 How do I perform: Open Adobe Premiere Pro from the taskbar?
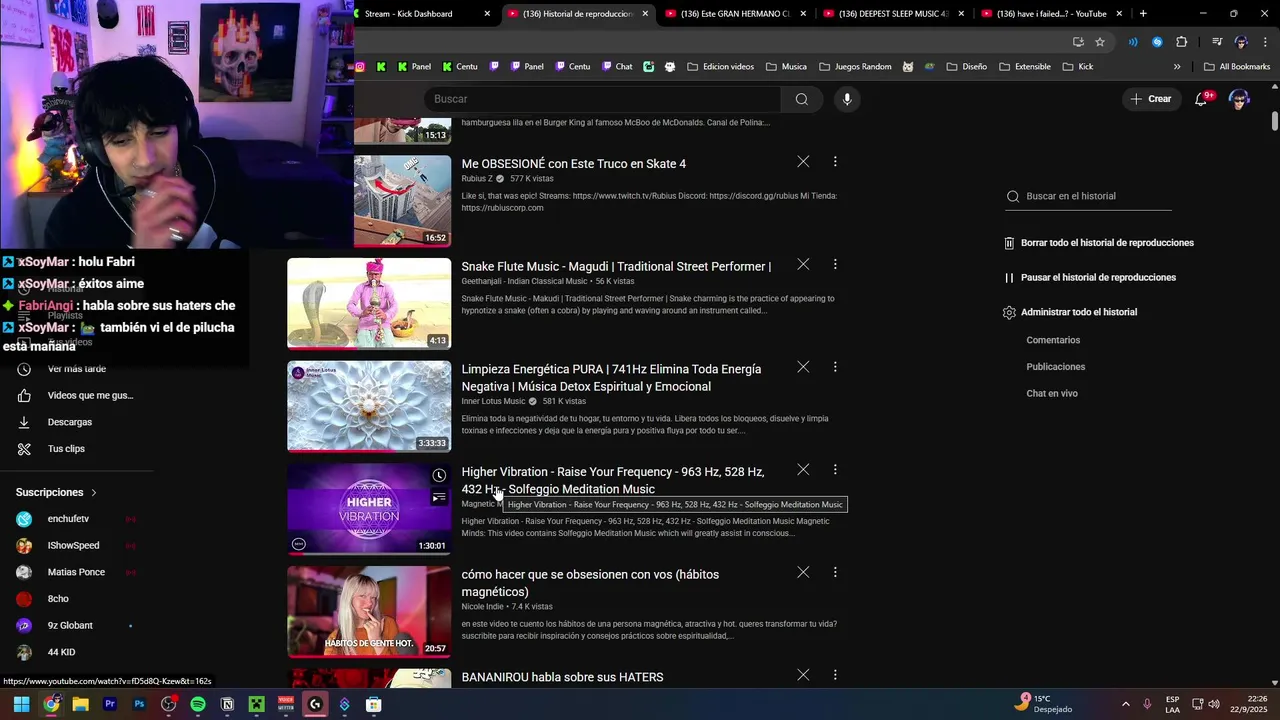pyautogui.click(x=110, y=704)
